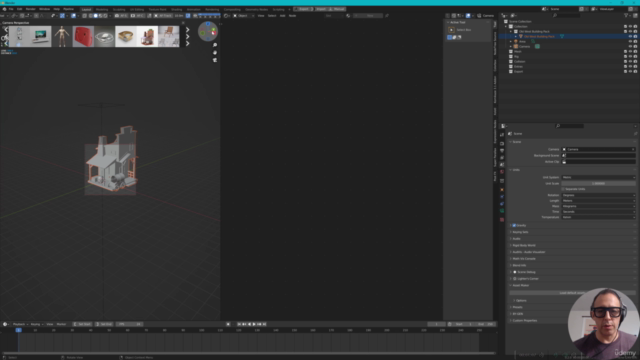Screen dimensions: 640x360
Task: Open the Edit menu
Action: coord(20,9)
